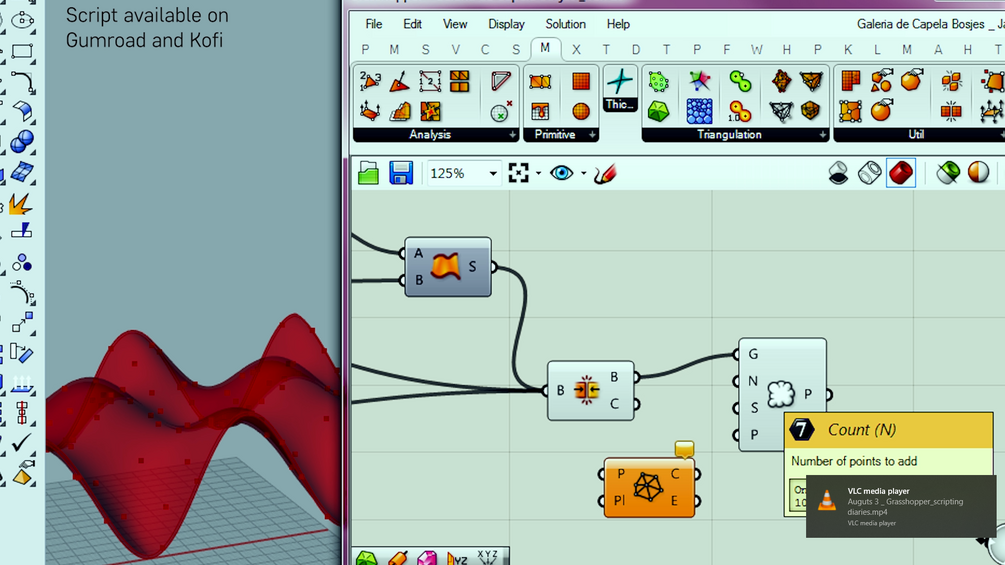Click the VLC media player notification
Screen dimensions: 1005x565
click(900, 505)
